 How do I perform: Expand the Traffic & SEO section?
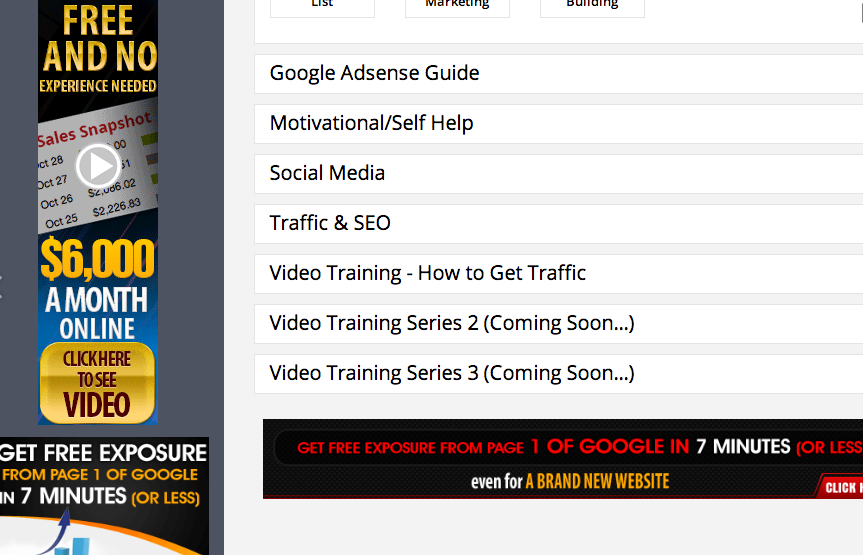click(x=558, y=224)
